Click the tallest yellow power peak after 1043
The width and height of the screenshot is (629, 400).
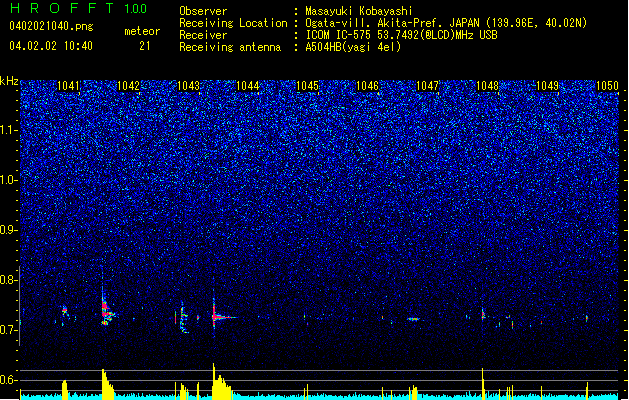click(x=221, y=381)
